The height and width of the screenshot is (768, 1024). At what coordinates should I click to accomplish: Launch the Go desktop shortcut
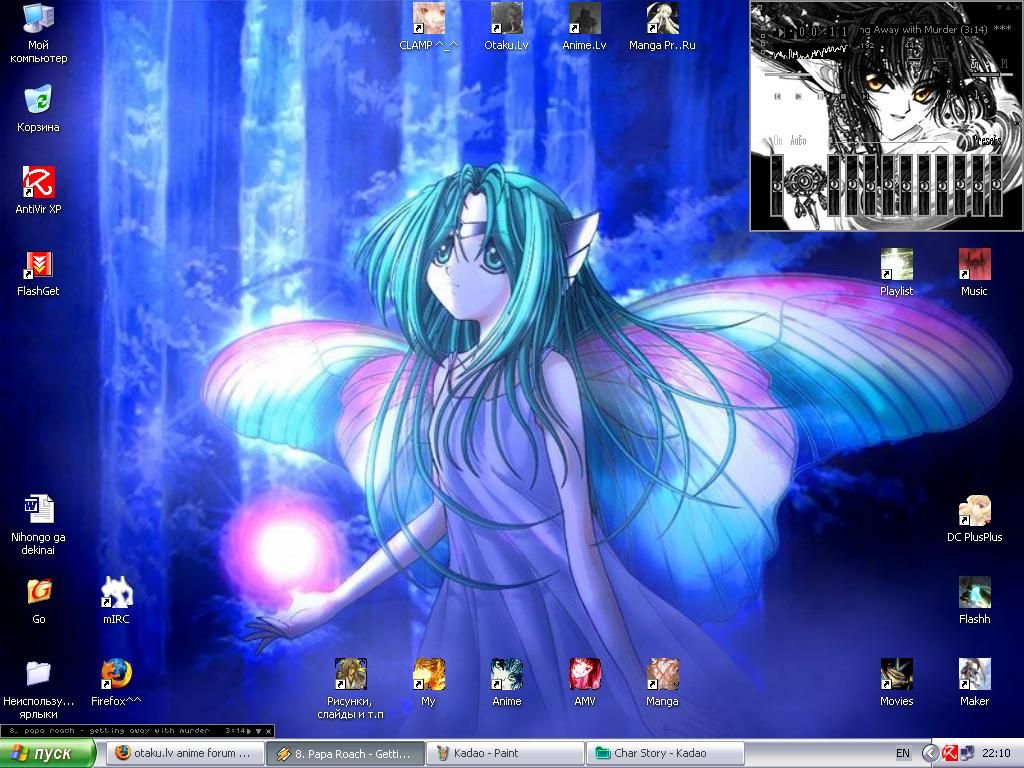pyautogui.click(x=39, y=601)
